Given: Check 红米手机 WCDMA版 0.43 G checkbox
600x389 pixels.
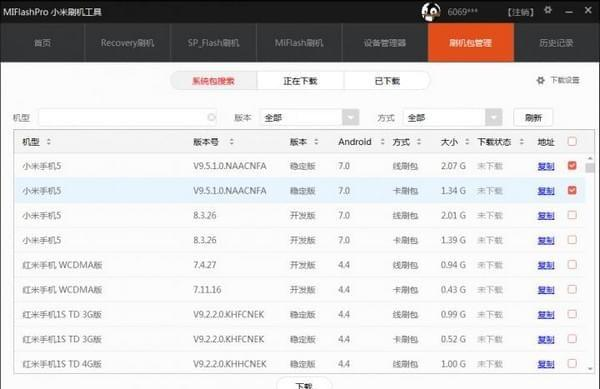Looking at the screenshot, I should coord(572,289).
